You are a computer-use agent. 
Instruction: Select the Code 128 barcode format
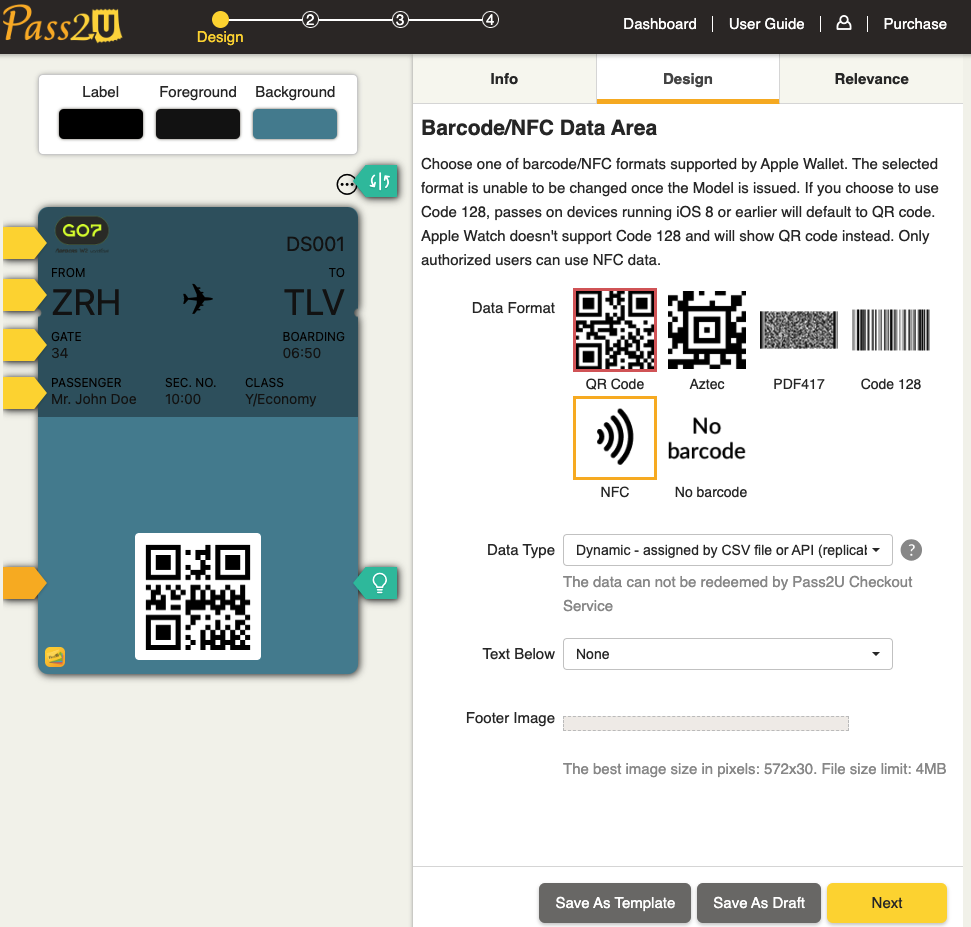[x=890, y=329]
